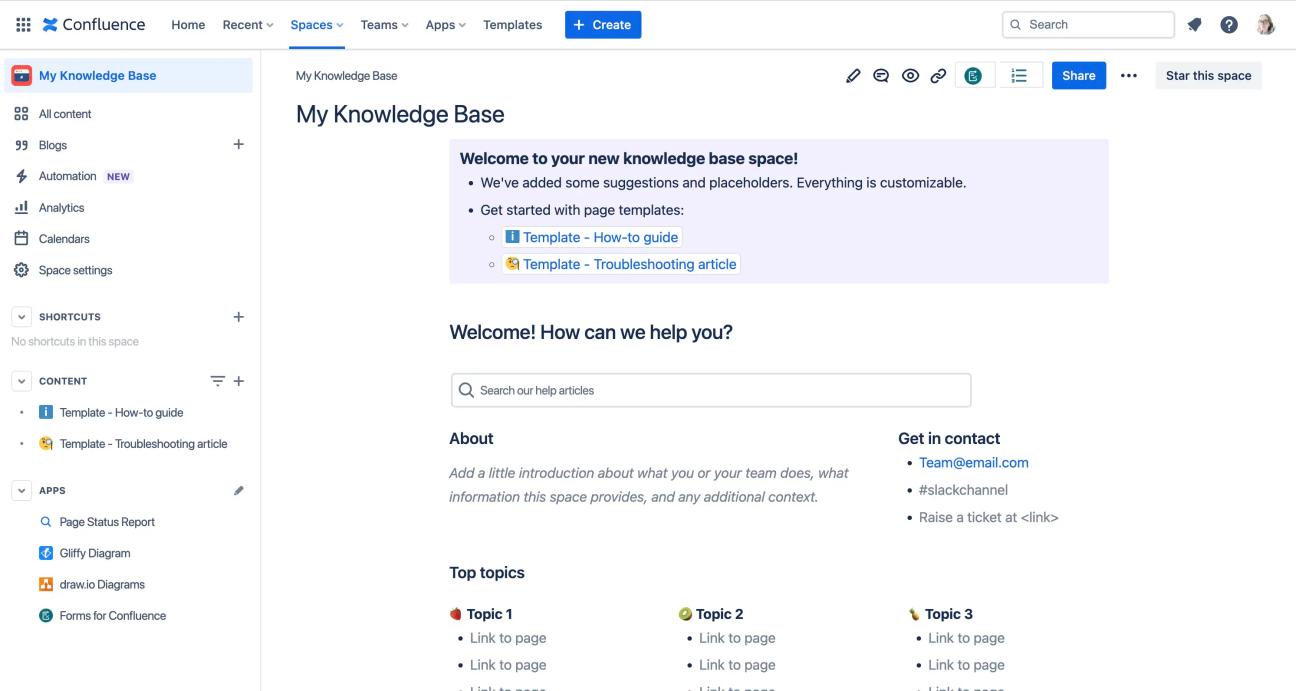Open the Spaces dropdown menu
Viewport: 1296px width, 691px height.
(x=314, y=24)
